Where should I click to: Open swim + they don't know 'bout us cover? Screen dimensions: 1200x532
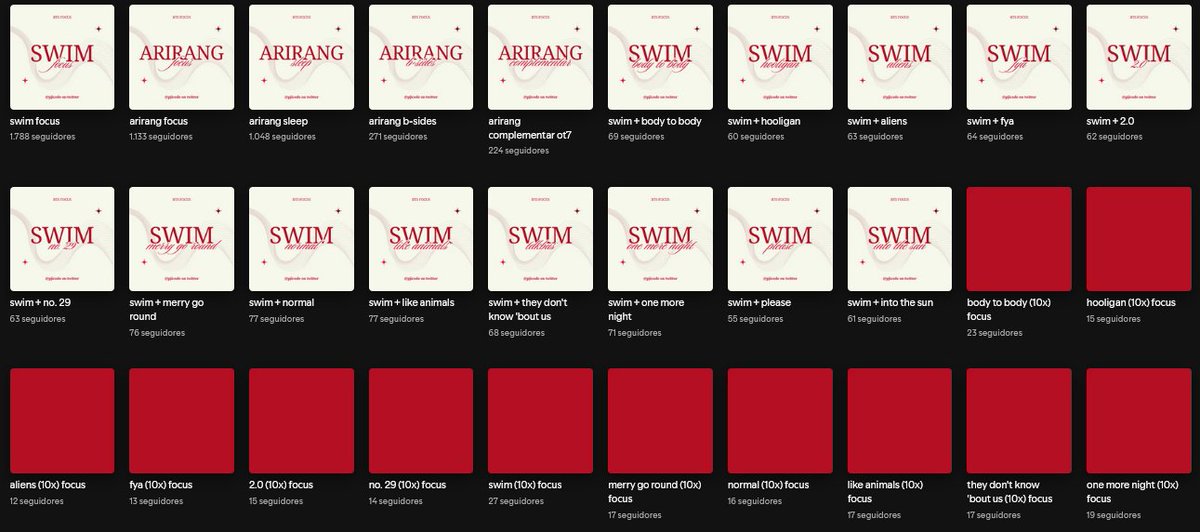coord(540,239)
